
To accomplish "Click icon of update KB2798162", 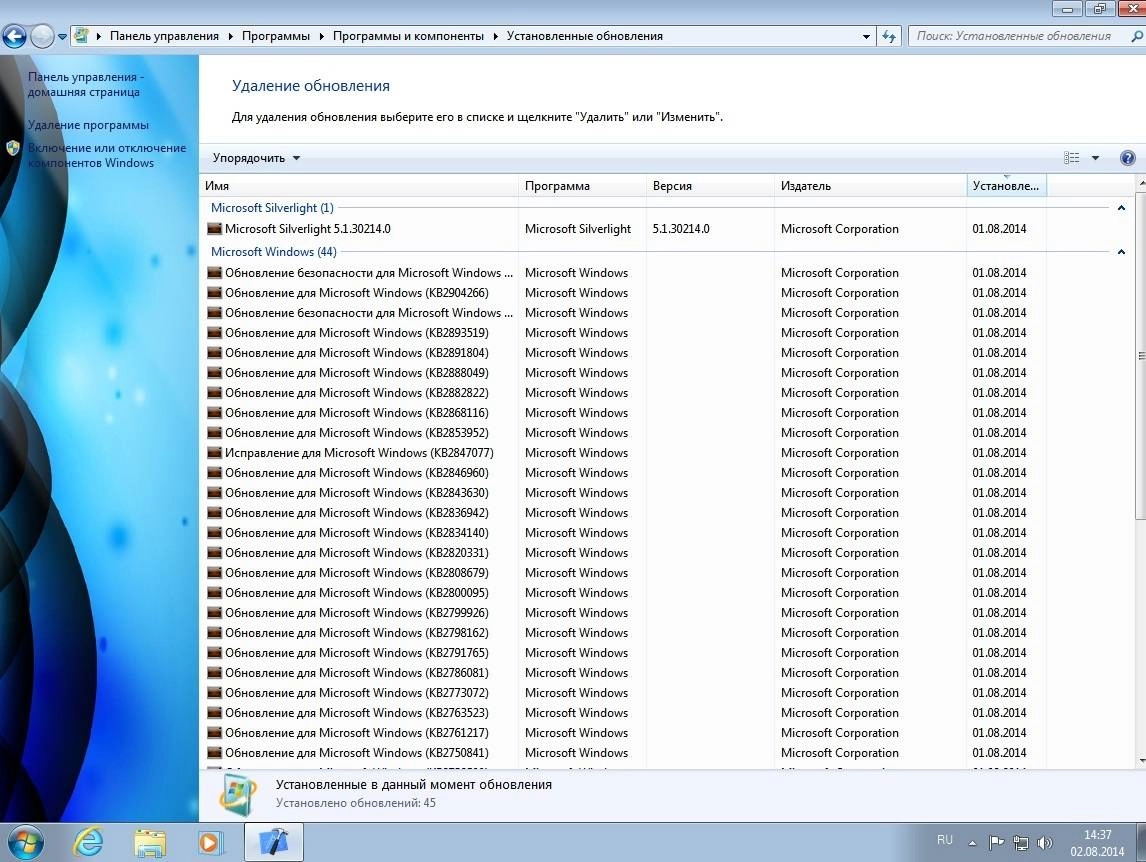I will coord(214,633).
